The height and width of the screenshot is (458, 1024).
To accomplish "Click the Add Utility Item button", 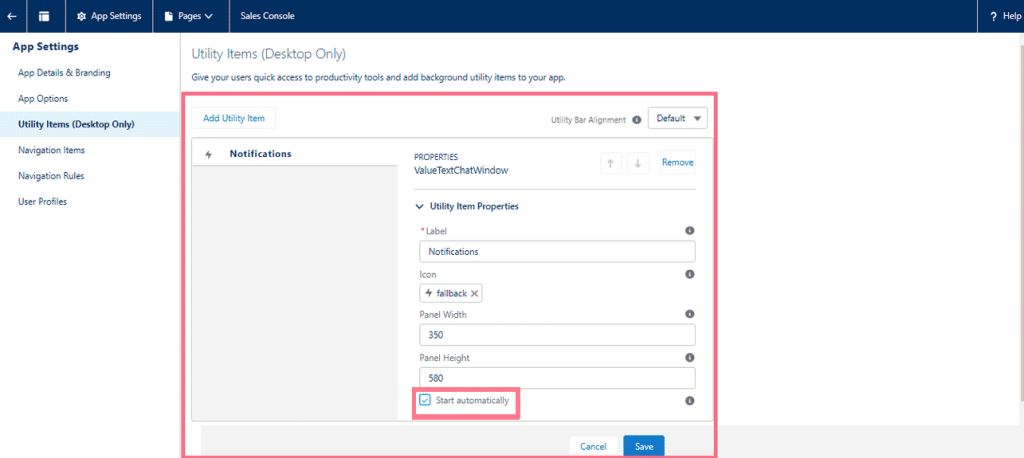I will 234,118.
